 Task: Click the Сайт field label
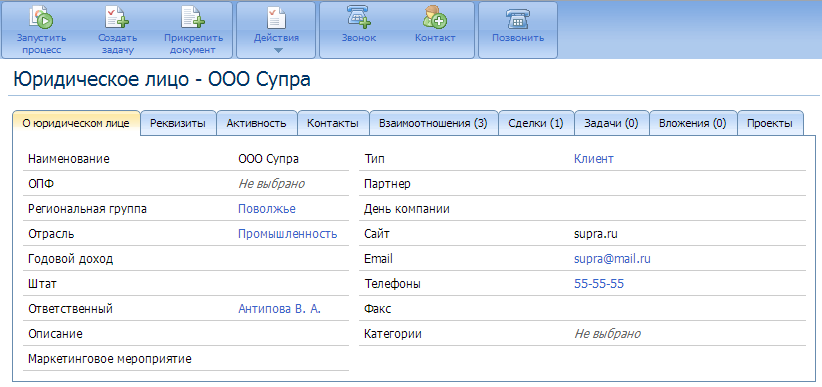click(x=376, y=234)
